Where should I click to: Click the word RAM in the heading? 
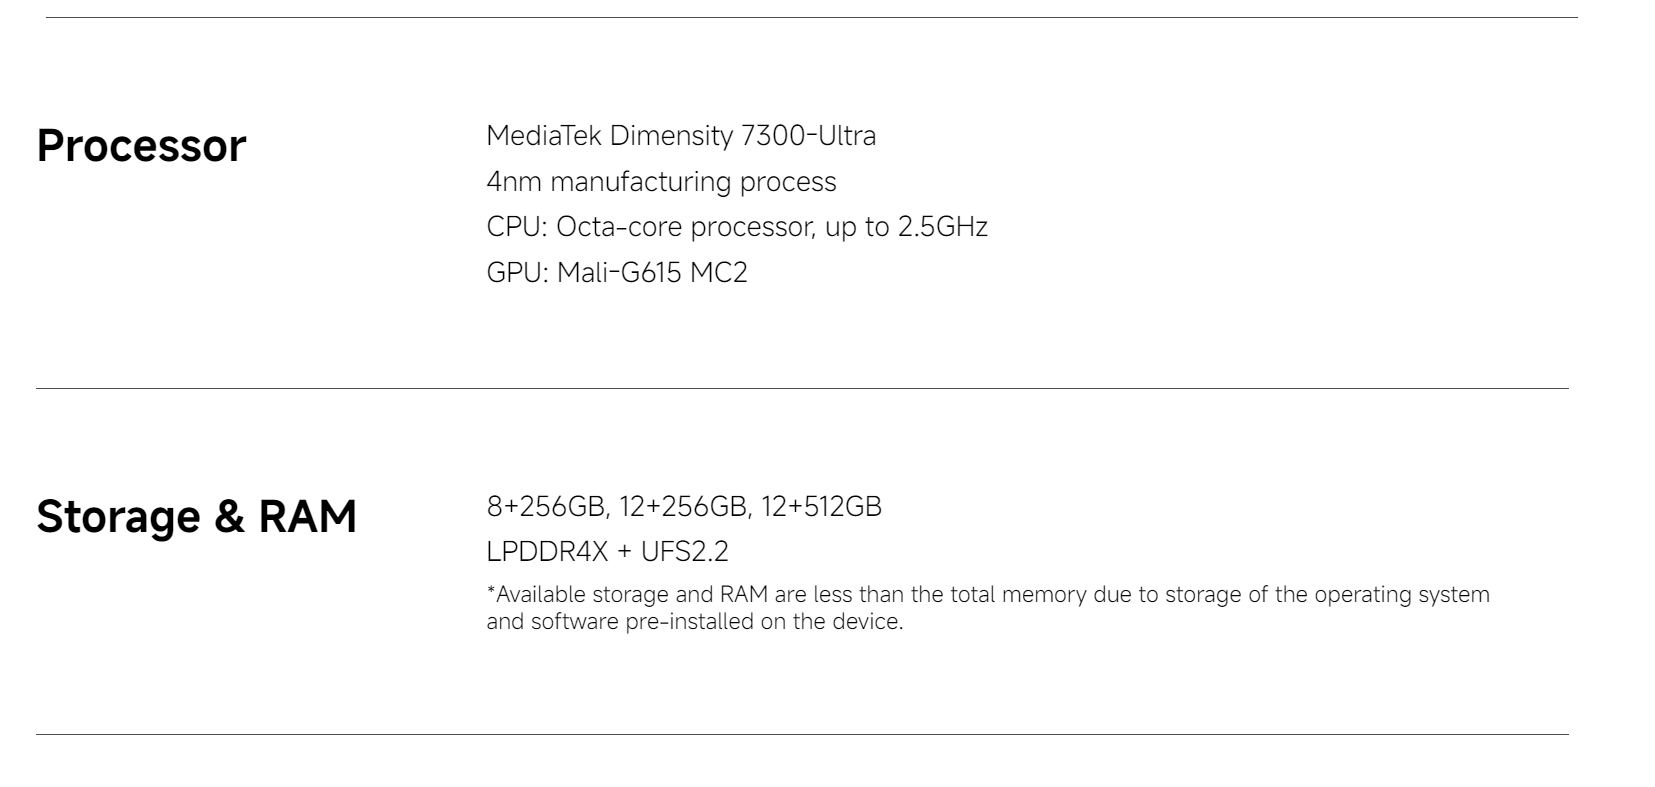pos(308,517)
